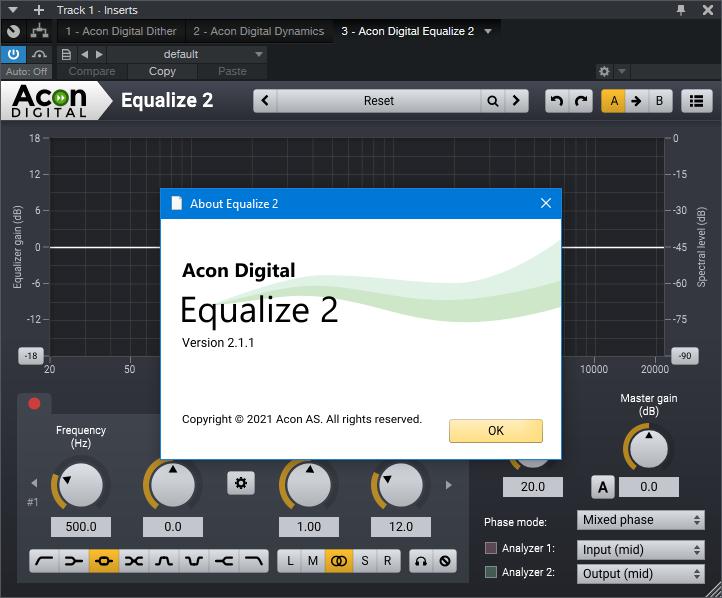Screen dimensions: 722x598
Task: Expand the insert tabs dropdown arrow
Action: [488, 31]
